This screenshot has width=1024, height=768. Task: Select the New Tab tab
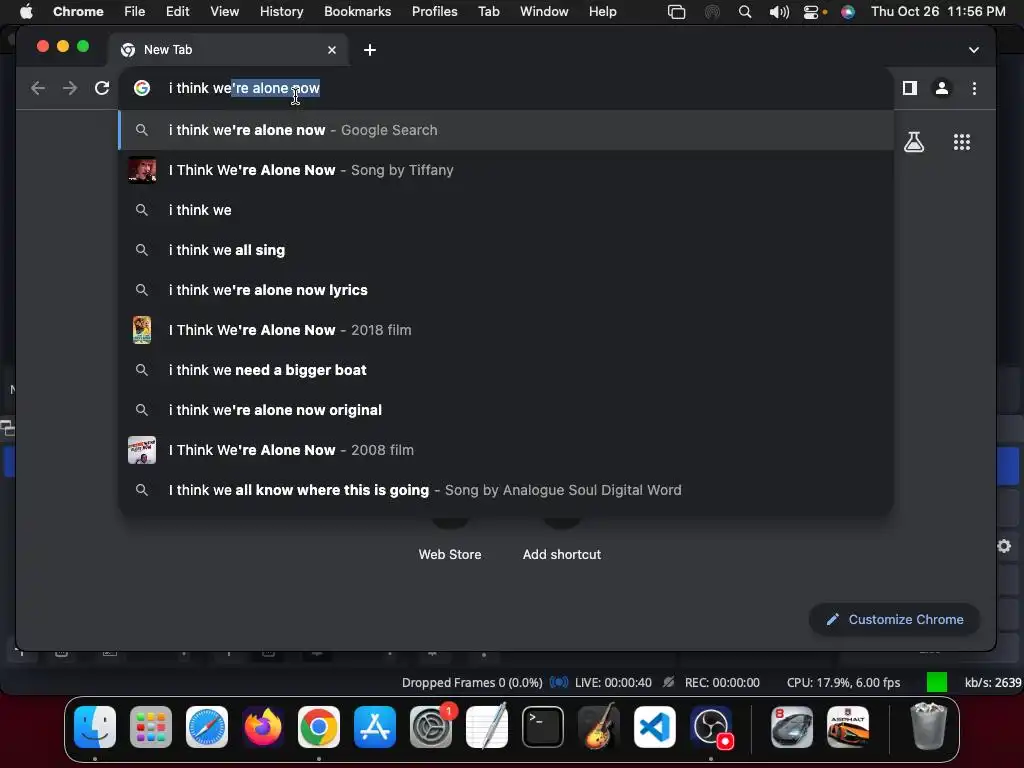coord(228,50)
